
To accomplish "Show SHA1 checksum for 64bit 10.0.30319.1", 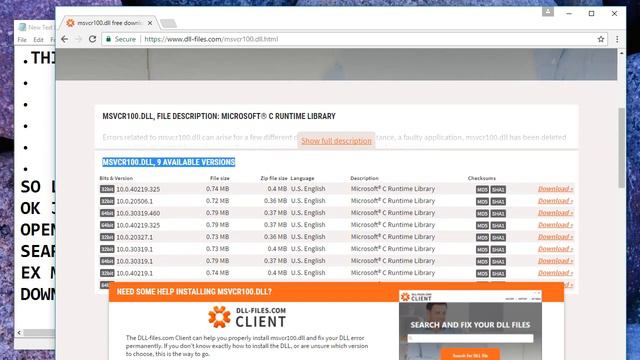I will click(x=498, y=261).
